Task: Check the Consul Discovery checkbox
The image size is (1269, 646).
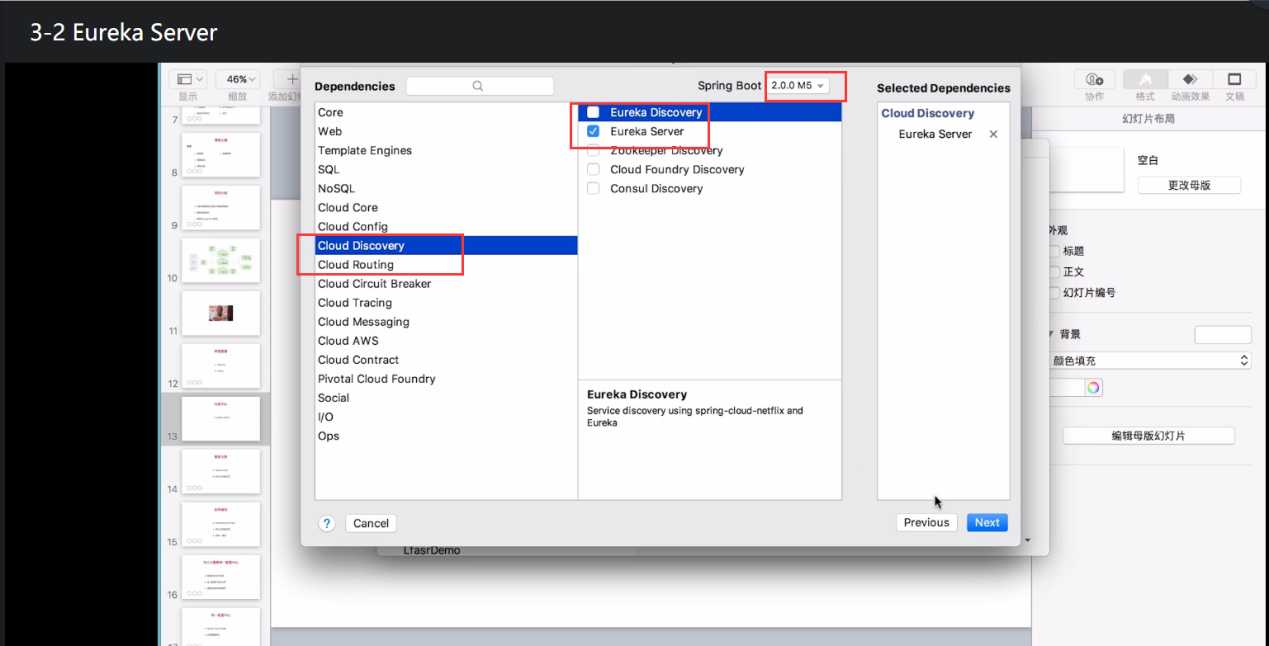Action: tap(593, 188)
